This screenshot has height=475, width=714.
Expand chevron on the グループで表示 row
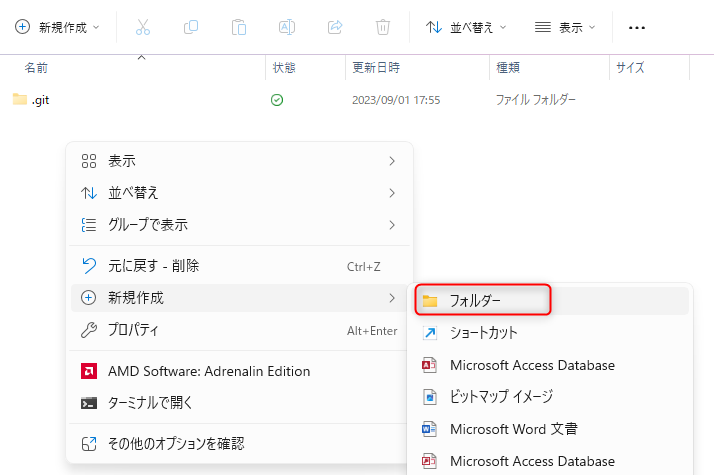pyautogui.click(x=392, y=225)
